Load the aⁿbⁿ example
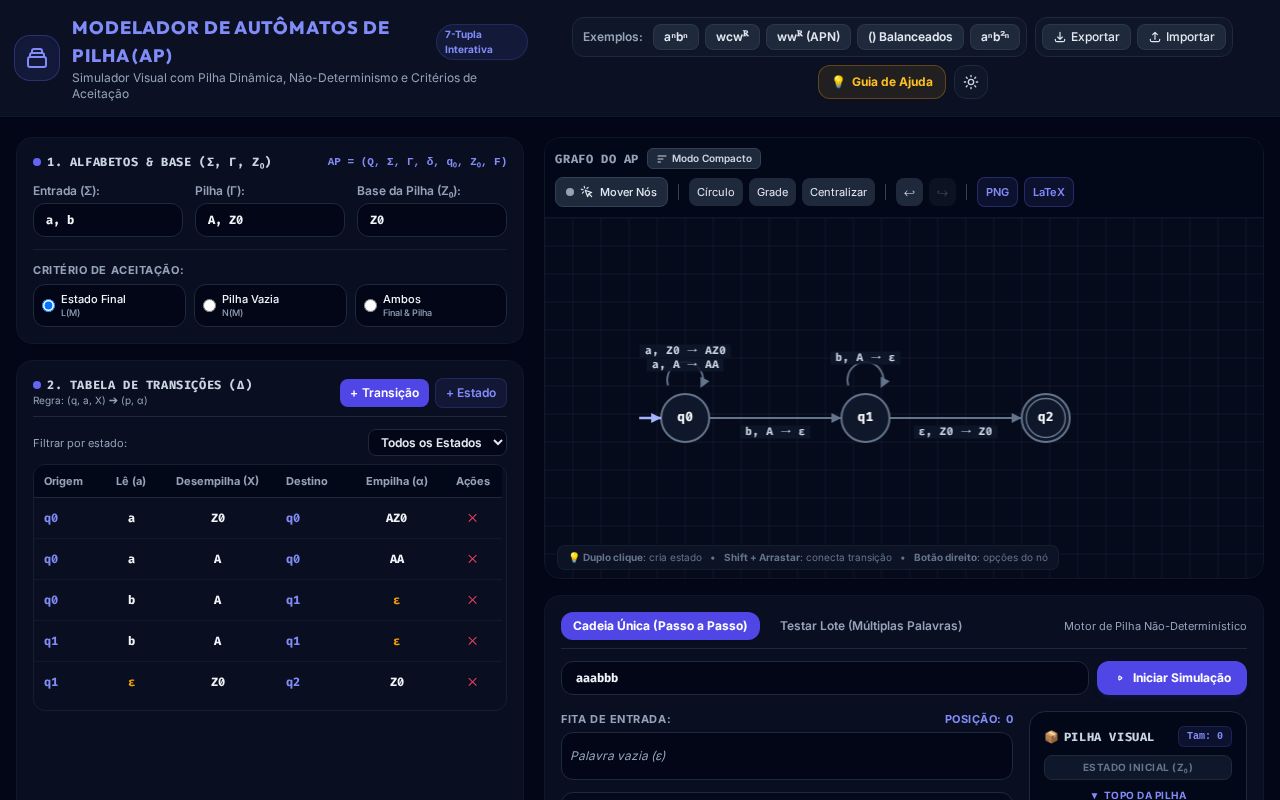The width and height of the screenshot is (1280, 800). 676,37
